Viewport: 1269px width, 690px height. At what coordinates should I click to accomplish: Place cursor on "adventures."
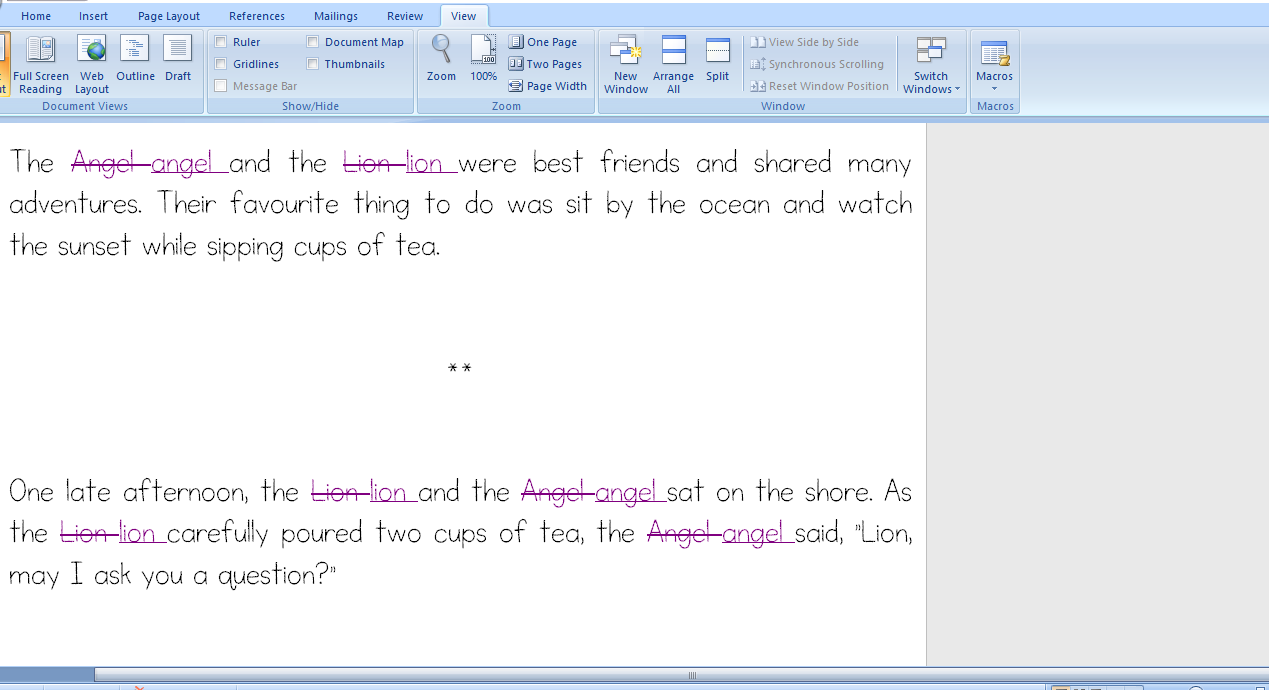coord(78,205)
